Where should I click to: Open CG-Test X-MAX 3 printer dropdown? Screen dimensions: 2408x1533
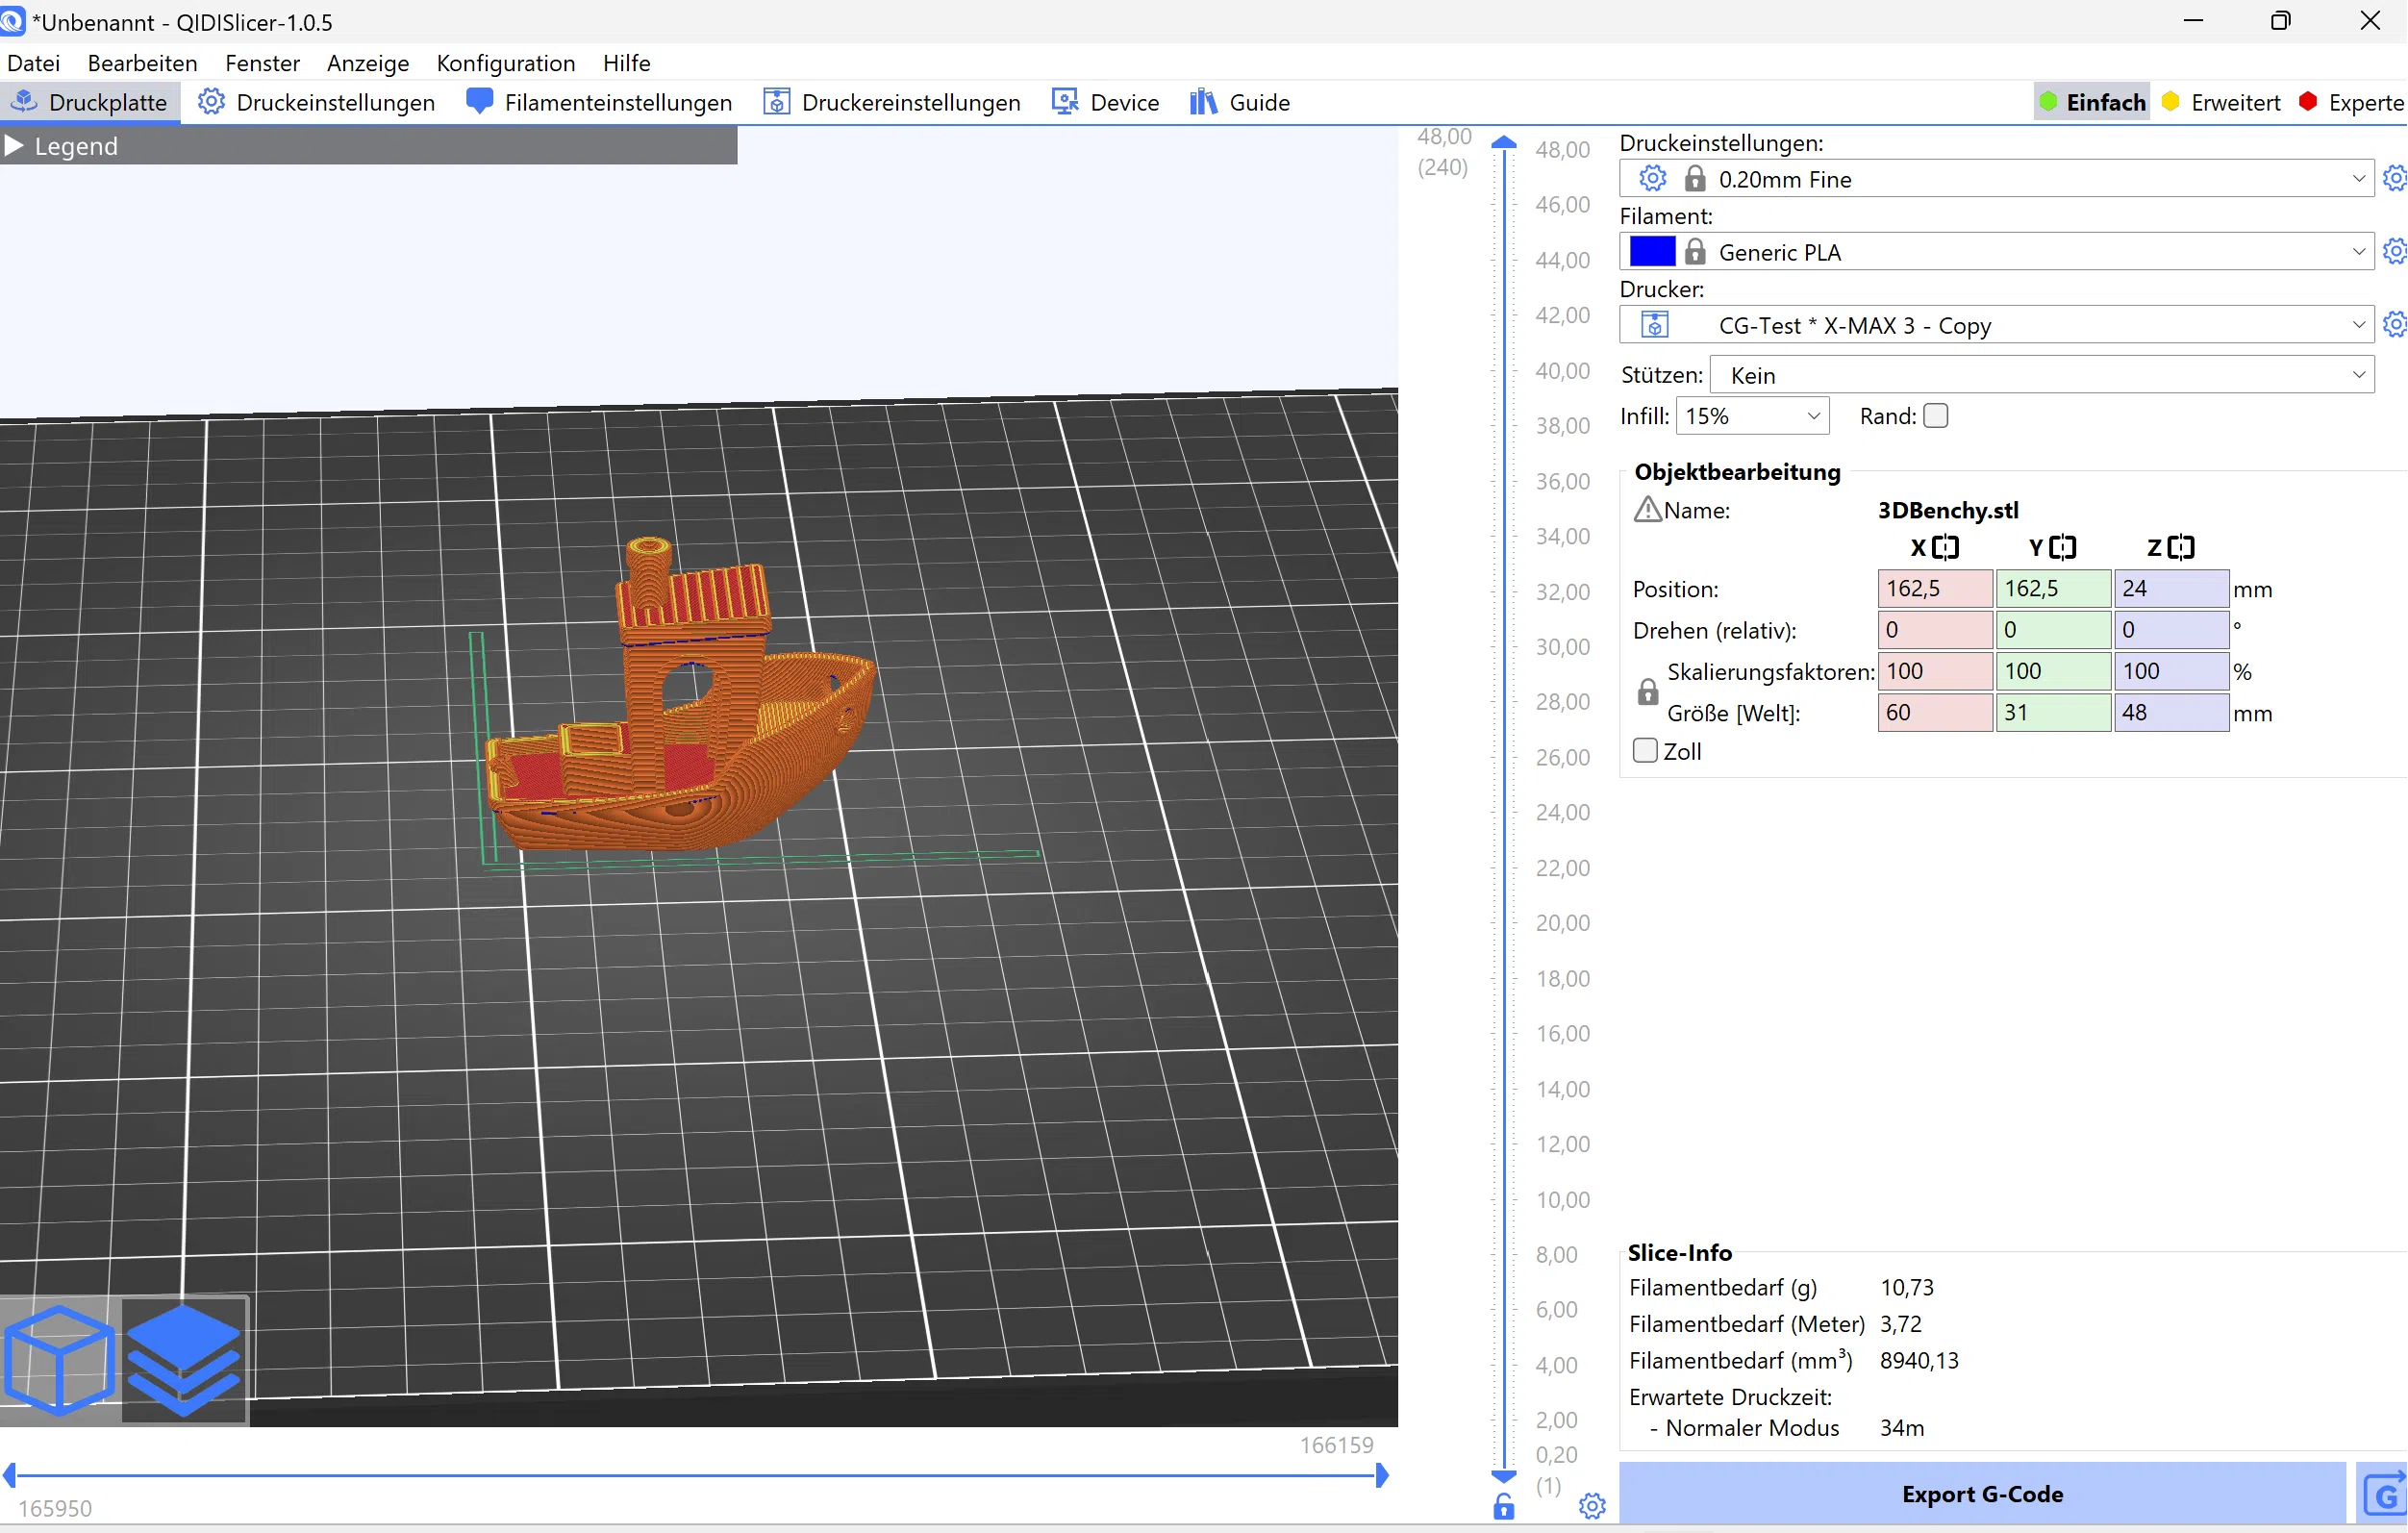click(1996, 325)
